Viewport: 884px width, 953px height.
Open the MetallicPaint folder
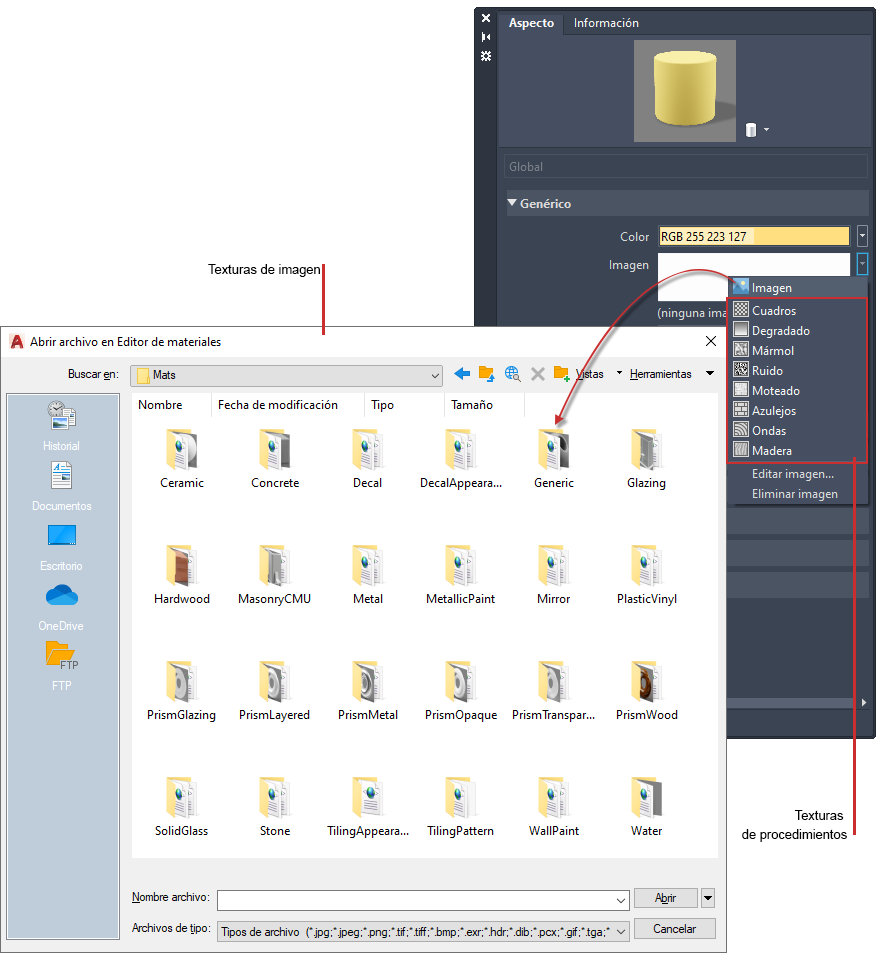(461, 575)
